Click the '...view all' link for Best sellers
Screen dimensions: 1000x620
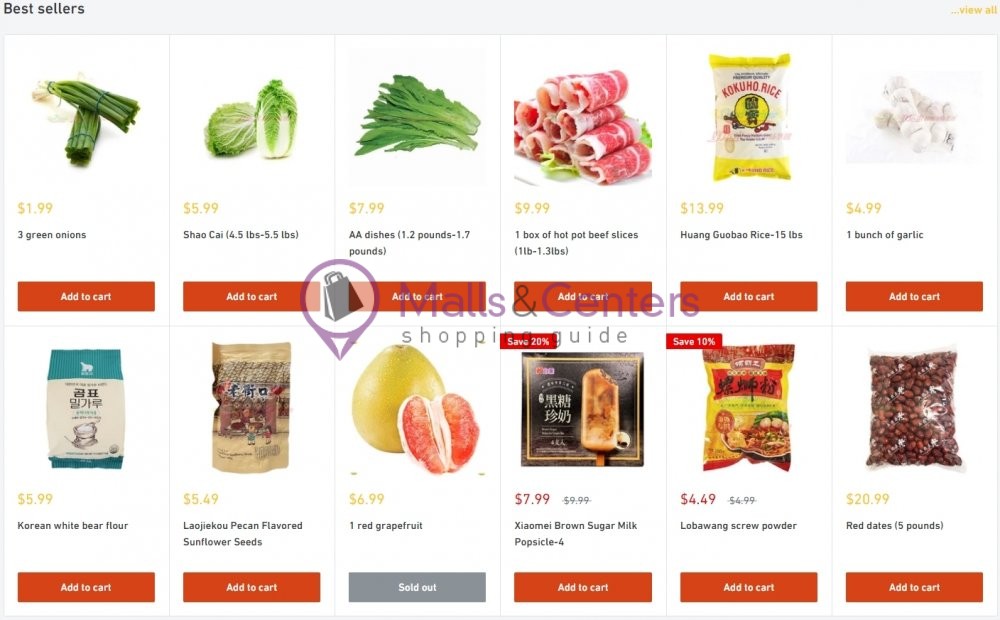(972, 9)
